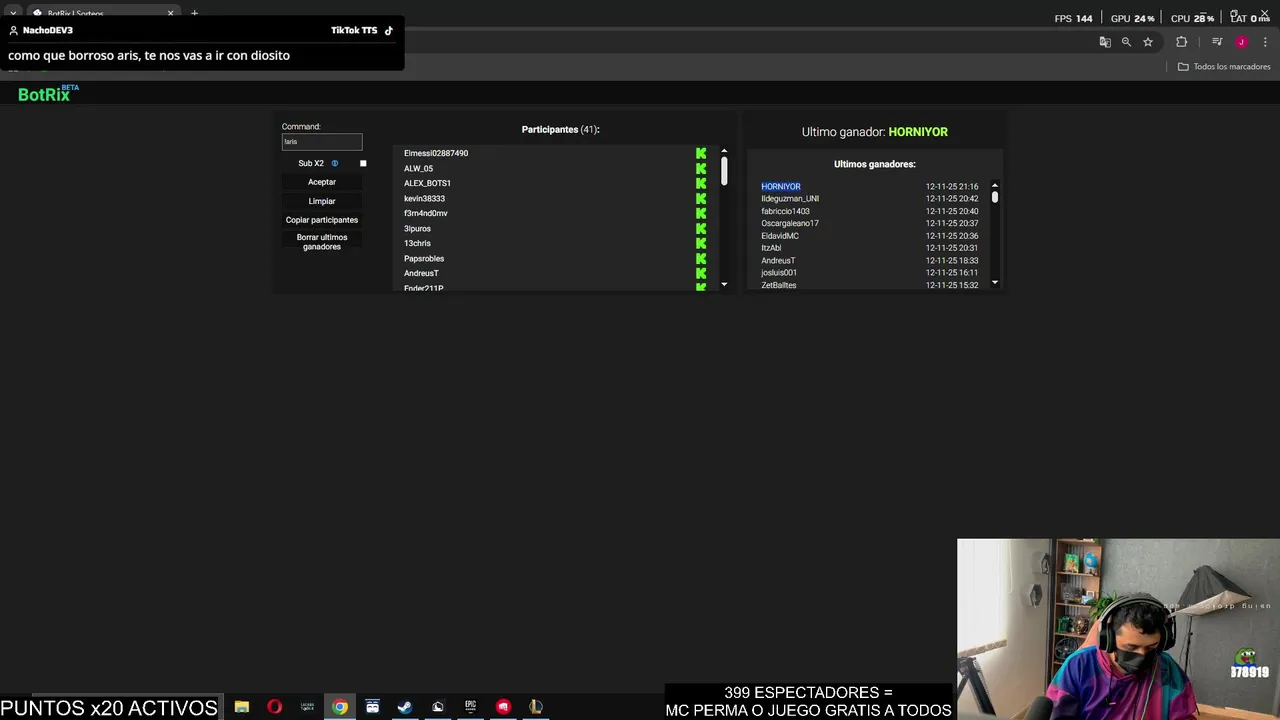Click the Sub X2 info icon
Screen dimensions: 1280x720
point(335,163)
